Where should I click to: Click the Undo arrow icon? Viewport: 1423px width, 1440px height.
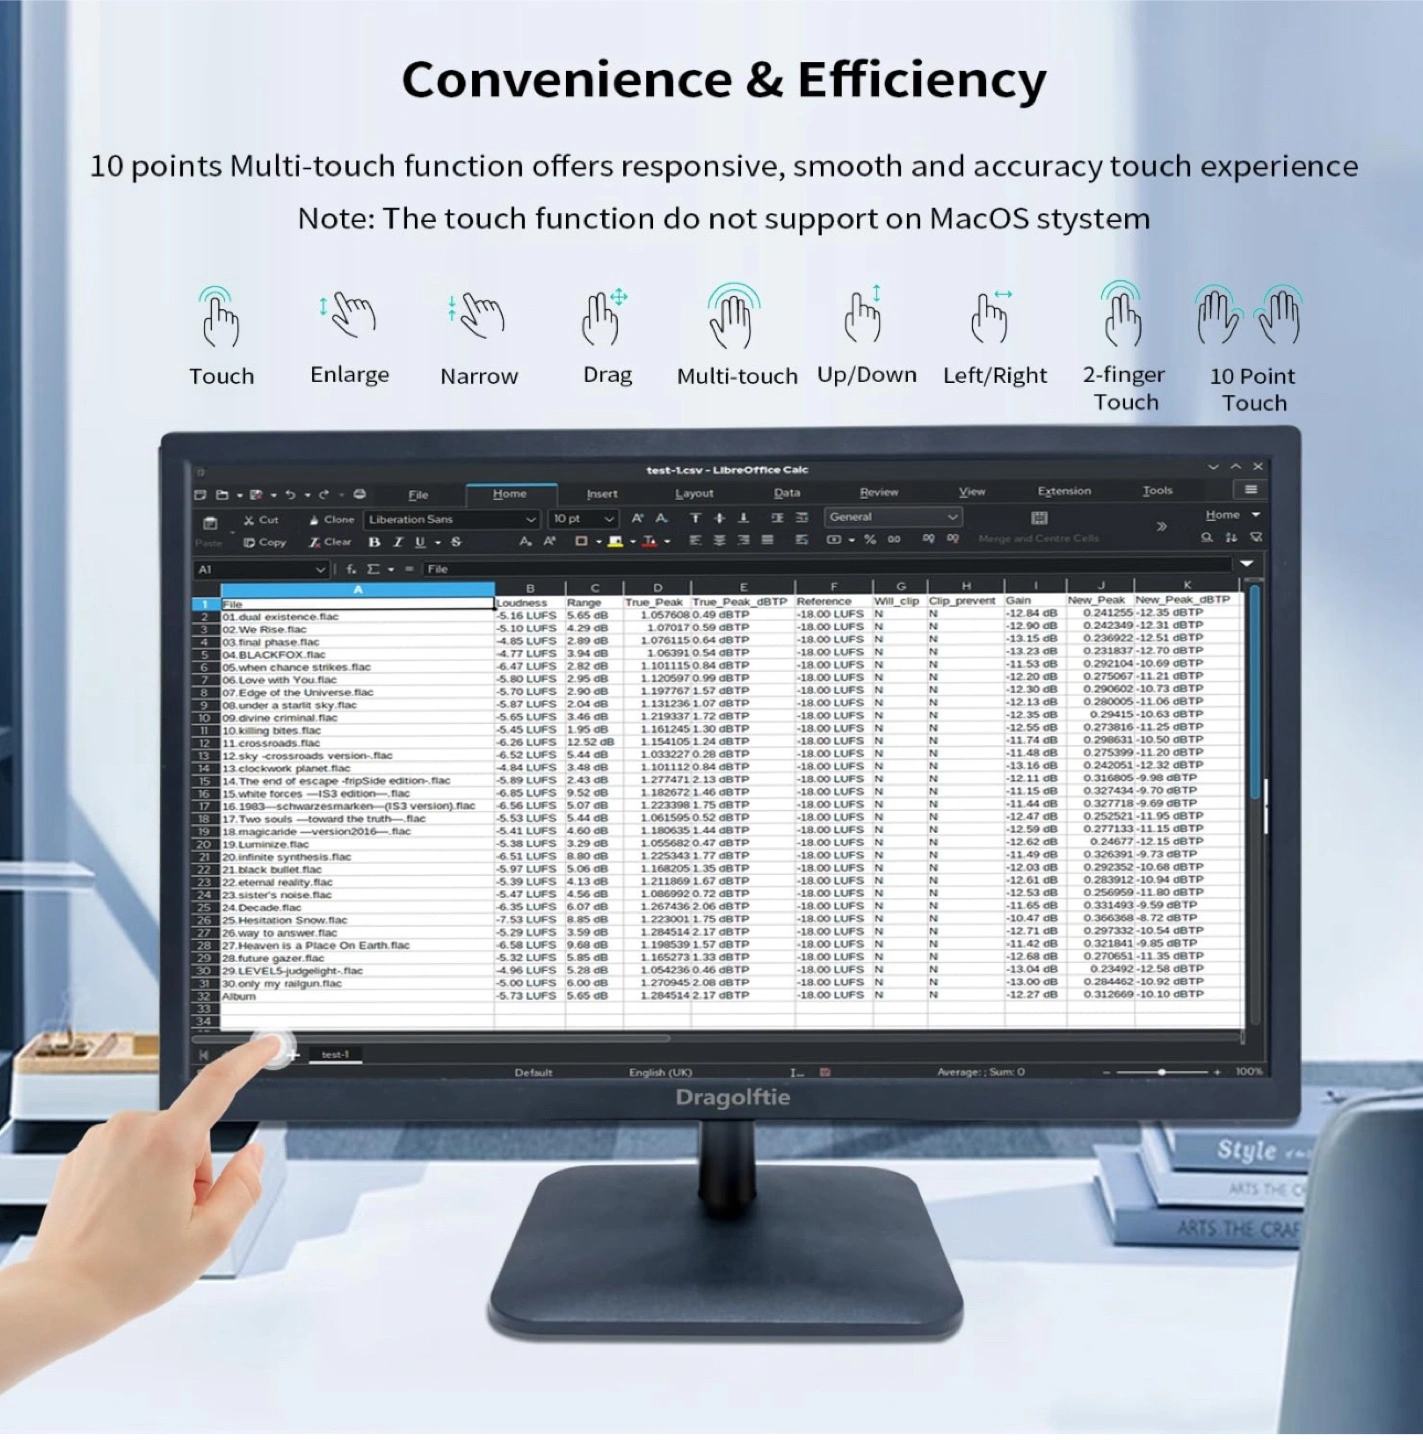click(290, 495)
